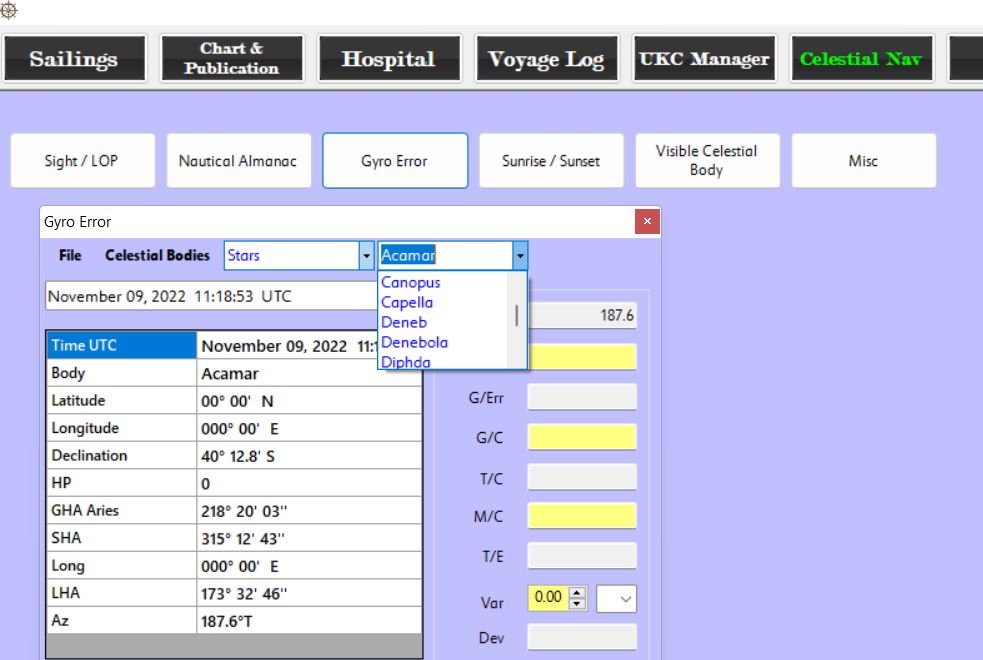Select Denebola in the star list
Screen dimensions: 983x660
(414, 342)
